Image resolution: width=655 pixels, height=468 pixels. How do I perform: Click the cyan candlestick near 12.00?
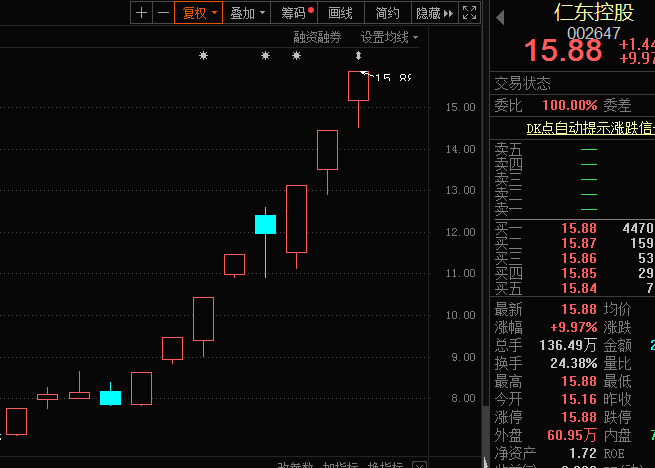(265, 224)
